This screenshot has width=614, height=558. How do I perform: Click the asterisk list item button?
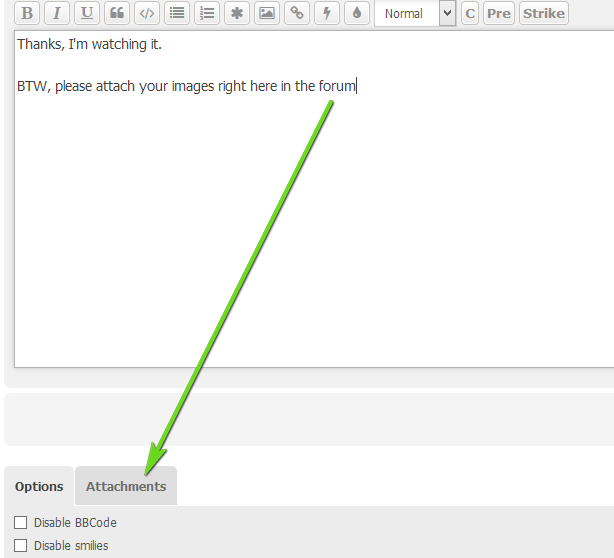tap(237, 13)
